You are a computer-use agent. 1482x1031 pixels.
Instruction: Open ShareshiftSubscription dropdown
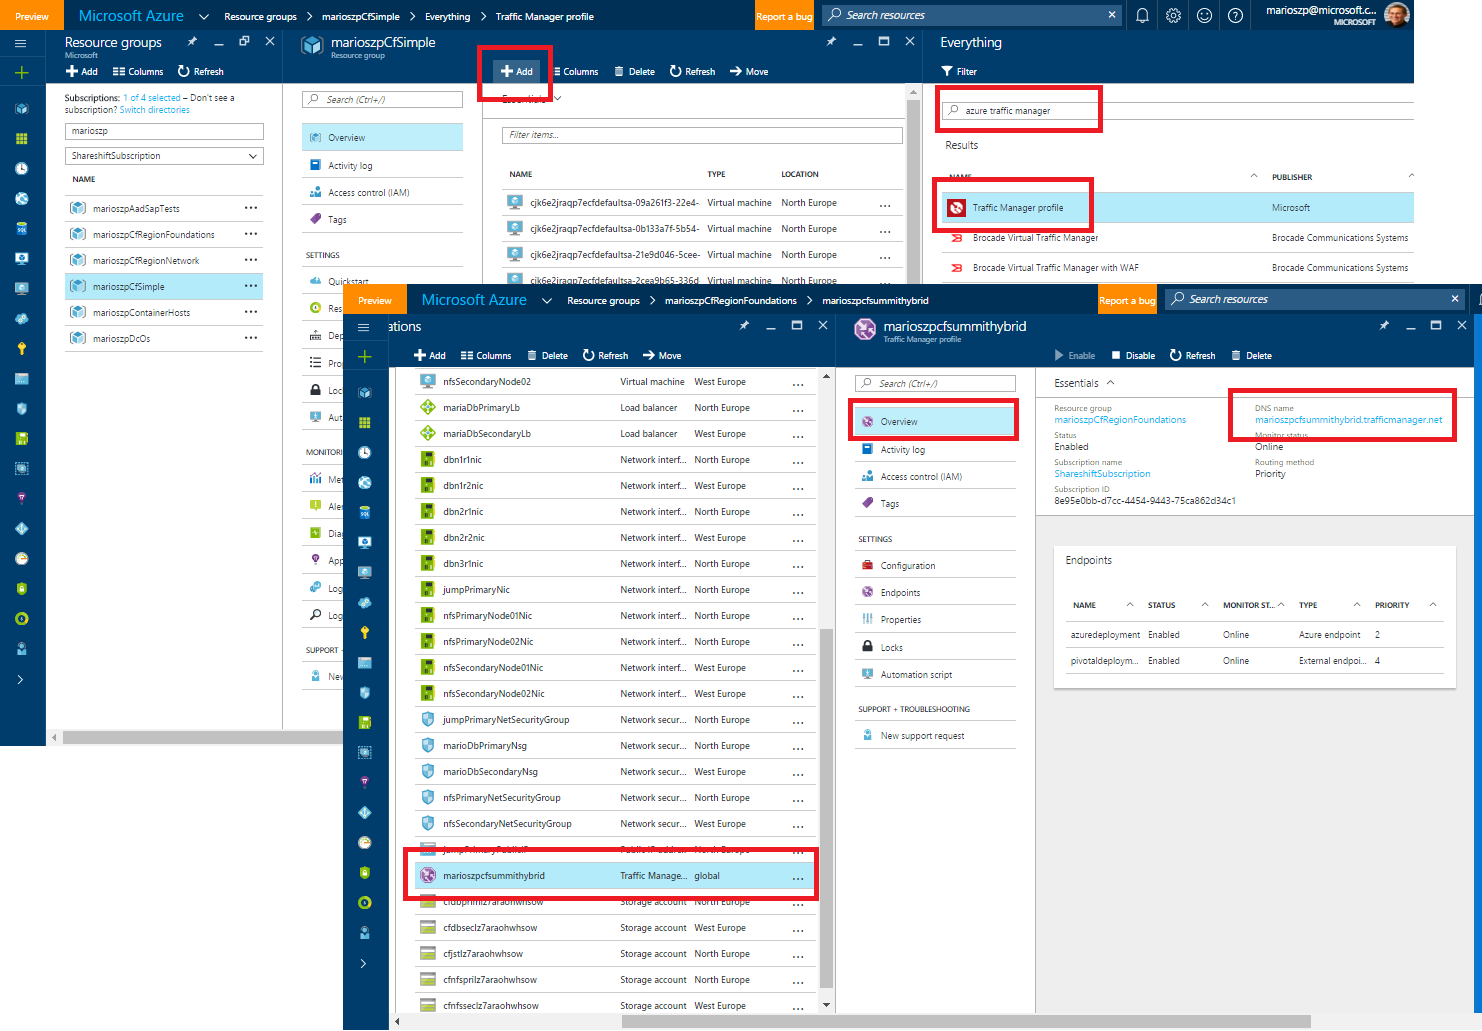(x=164, y=156)
